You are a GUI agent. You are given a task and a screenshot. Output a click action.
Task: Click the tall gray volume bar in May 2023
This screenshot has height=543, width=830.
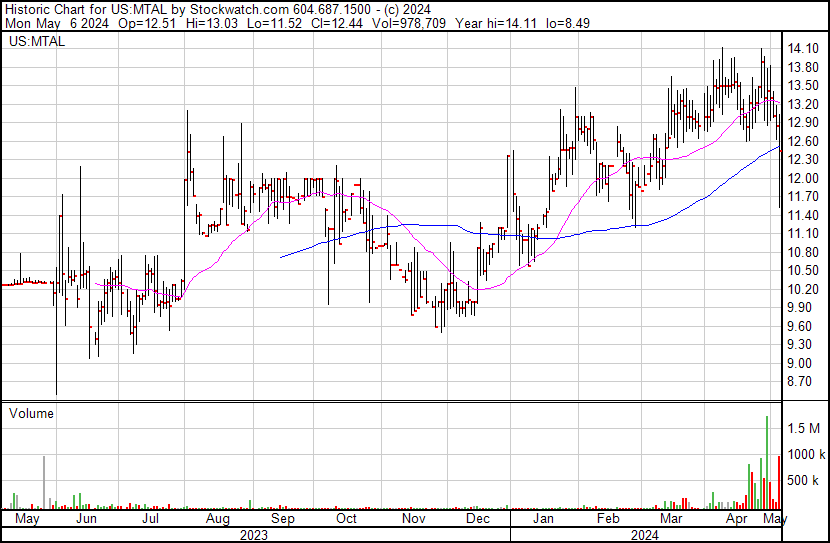point(44,482)
